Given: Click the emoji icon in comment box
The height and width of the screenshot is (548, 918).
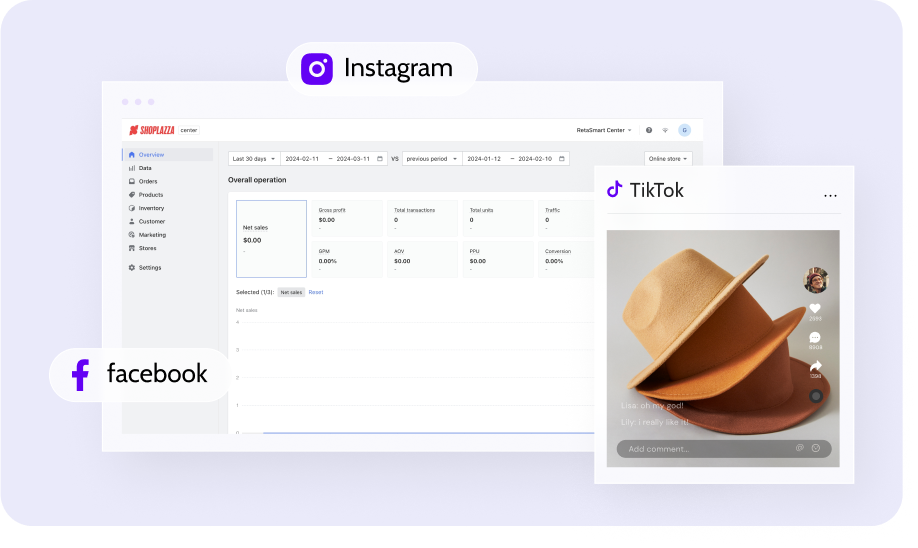Looking at the screenshot, I should [x=816, y=448].
